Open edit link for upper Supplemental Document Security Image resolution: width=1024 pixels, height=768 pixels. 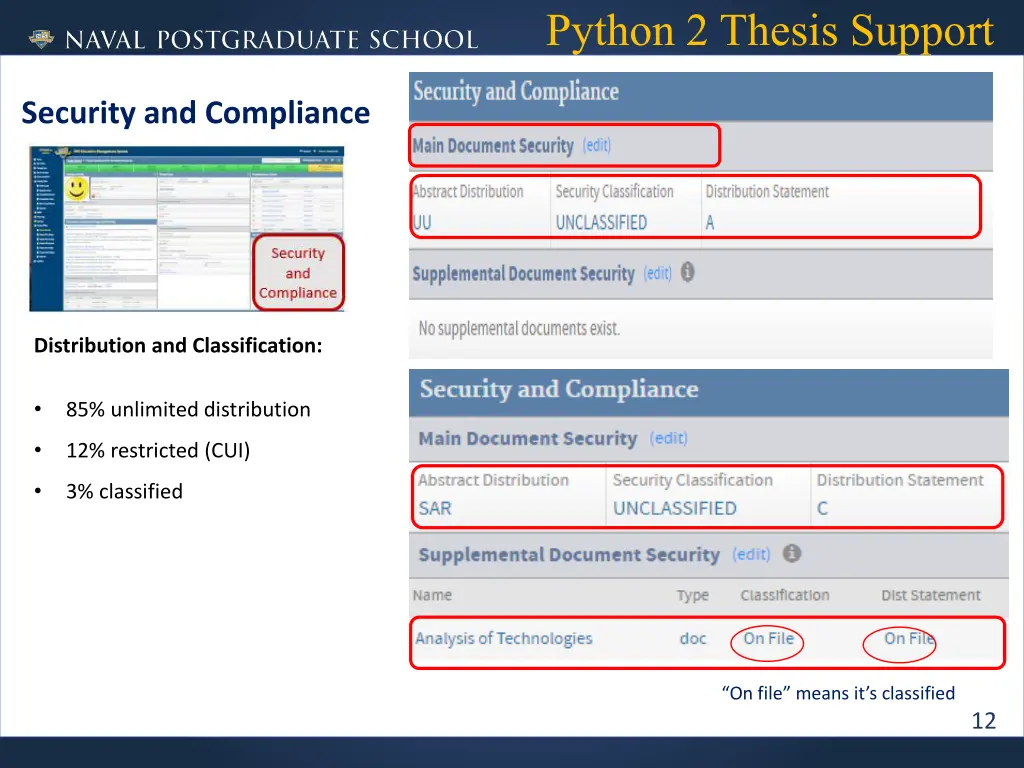658,273
